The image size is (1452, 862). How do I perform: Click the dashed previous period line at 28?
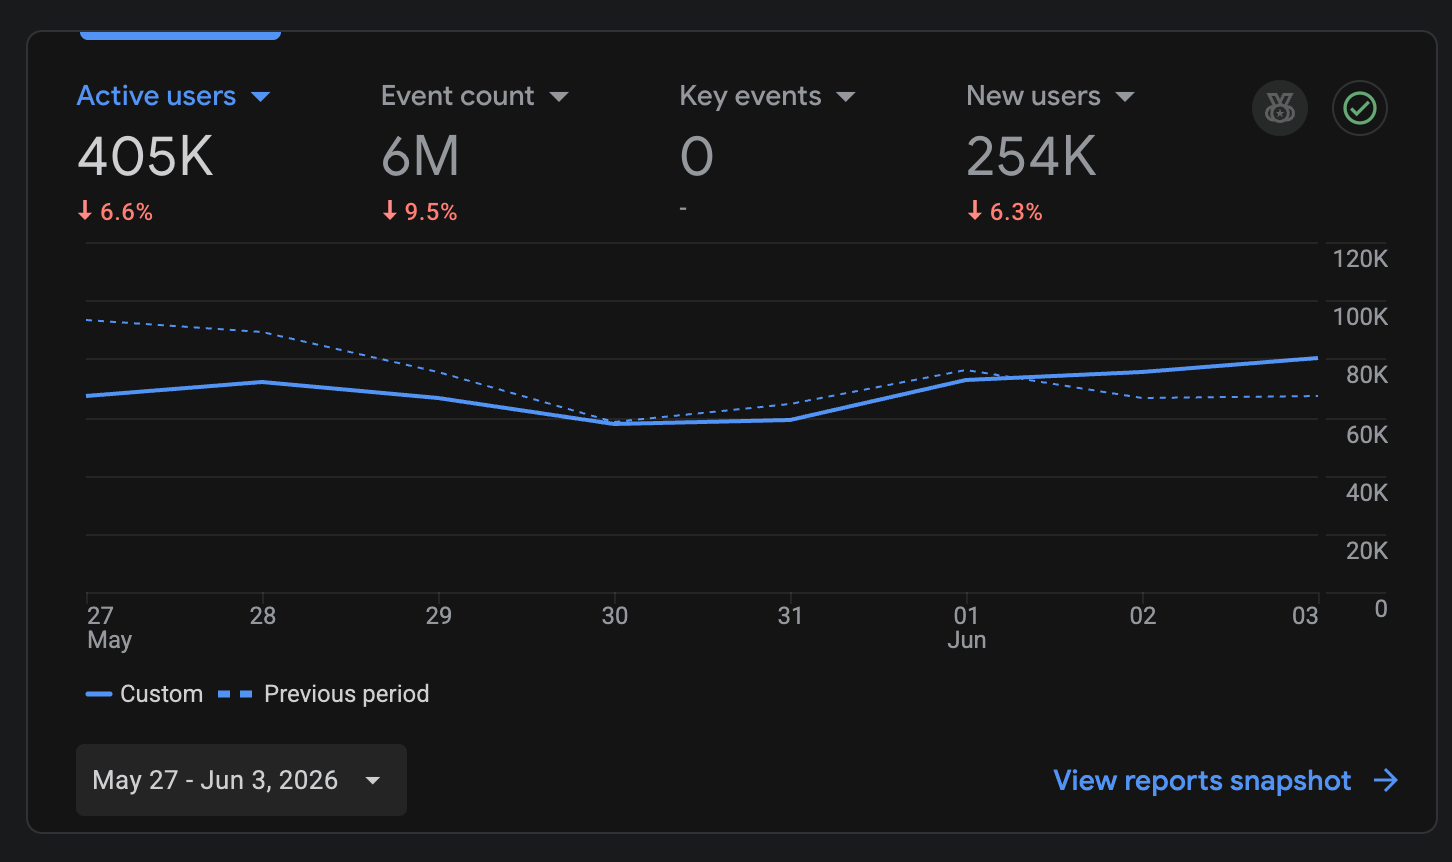click(262, 332)
